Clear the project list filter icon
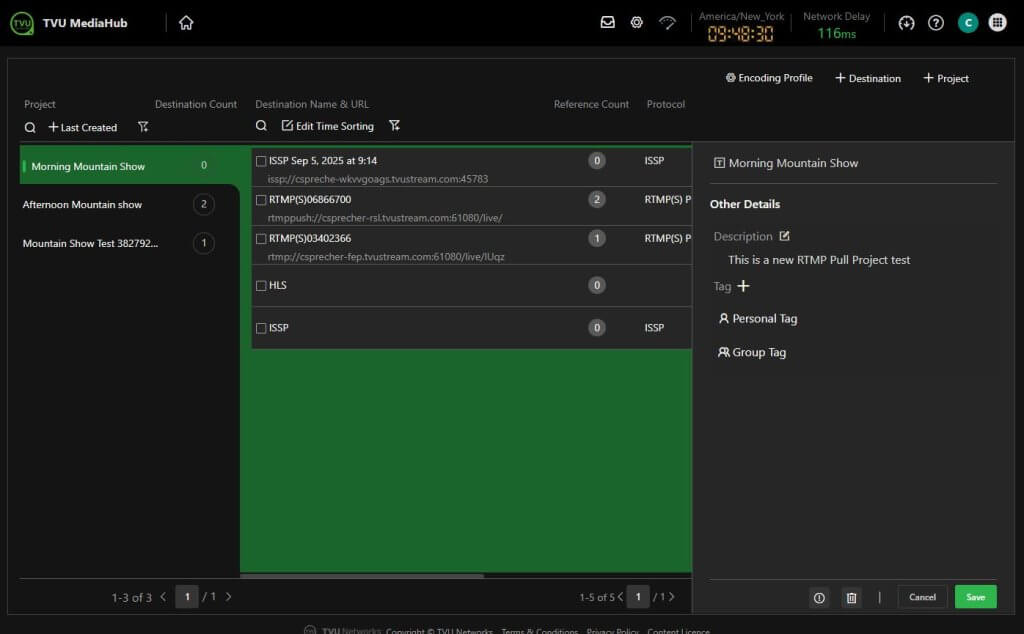1024x634 pixels. point(143,127)
